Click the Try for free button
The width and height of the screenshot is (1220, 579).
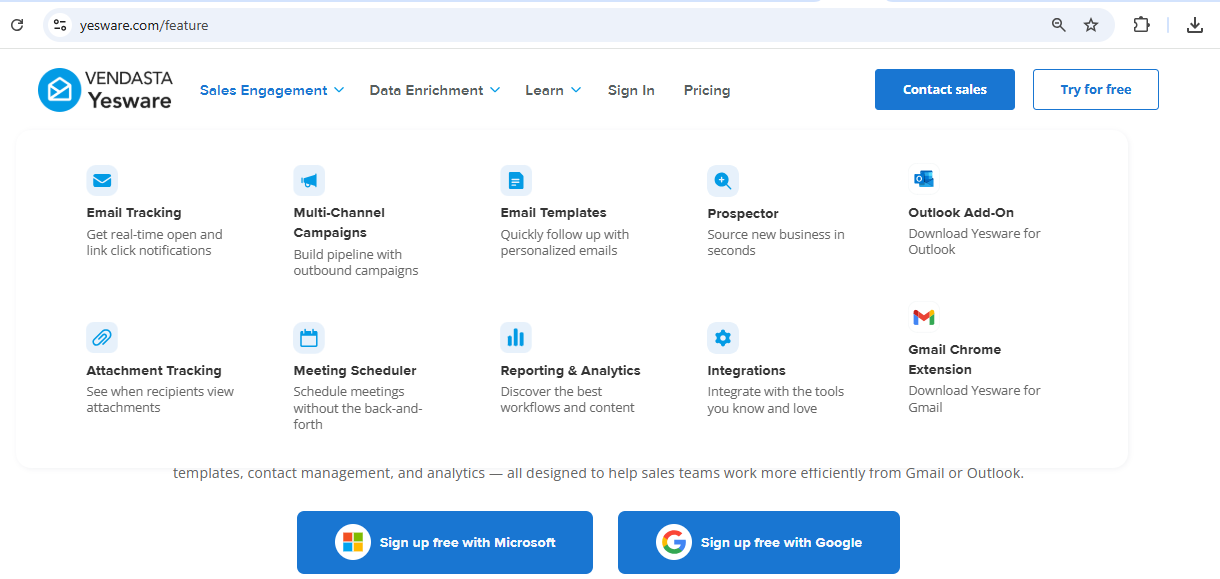pyautogui.click(x=1095, y=89)
